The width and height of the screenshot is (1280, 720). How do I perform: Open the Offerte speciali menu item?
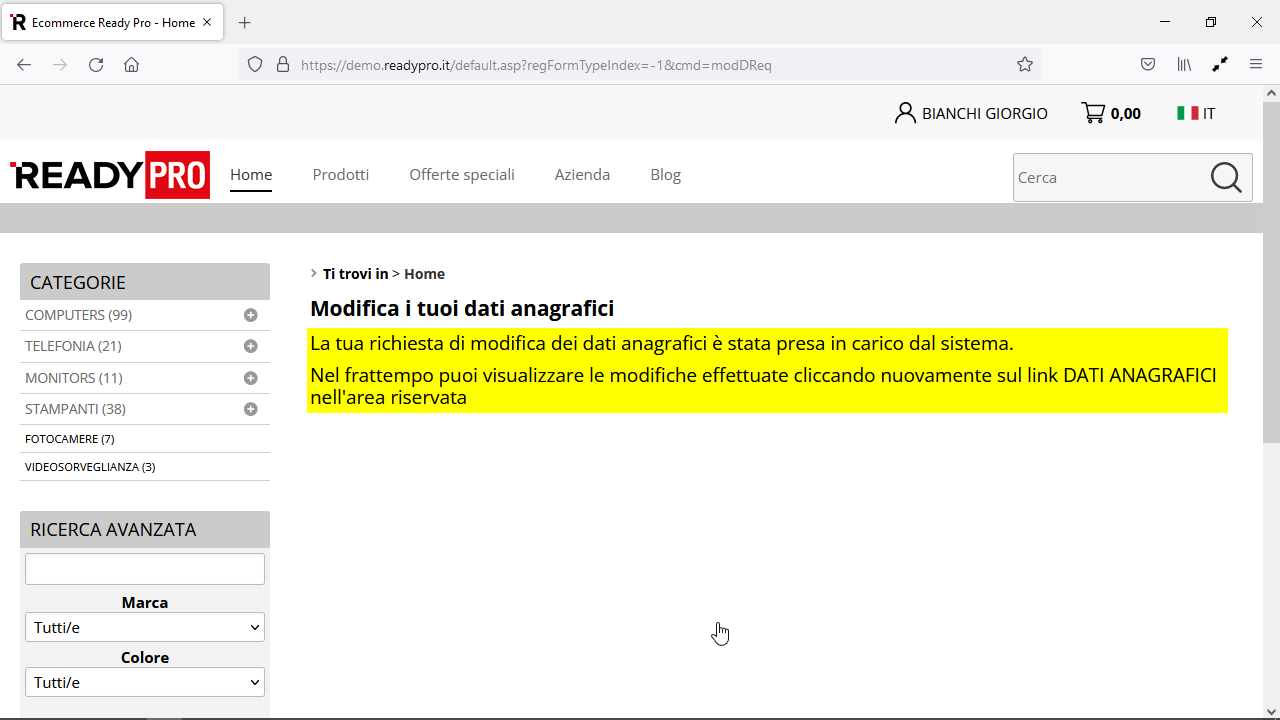(461, 174)
